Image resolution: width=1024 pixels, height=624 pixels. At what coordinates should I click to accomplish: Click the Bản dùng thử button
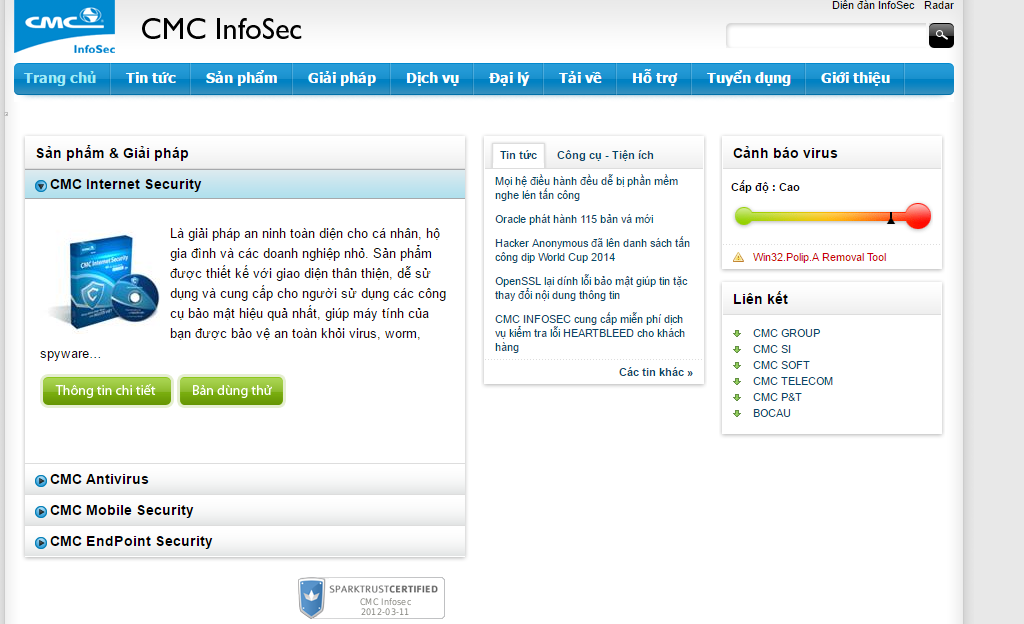[x=231, y=390]
